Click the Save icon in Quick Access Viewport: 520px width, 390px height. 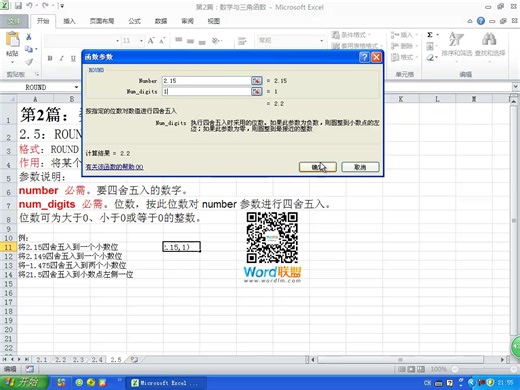tap(18, 6)
